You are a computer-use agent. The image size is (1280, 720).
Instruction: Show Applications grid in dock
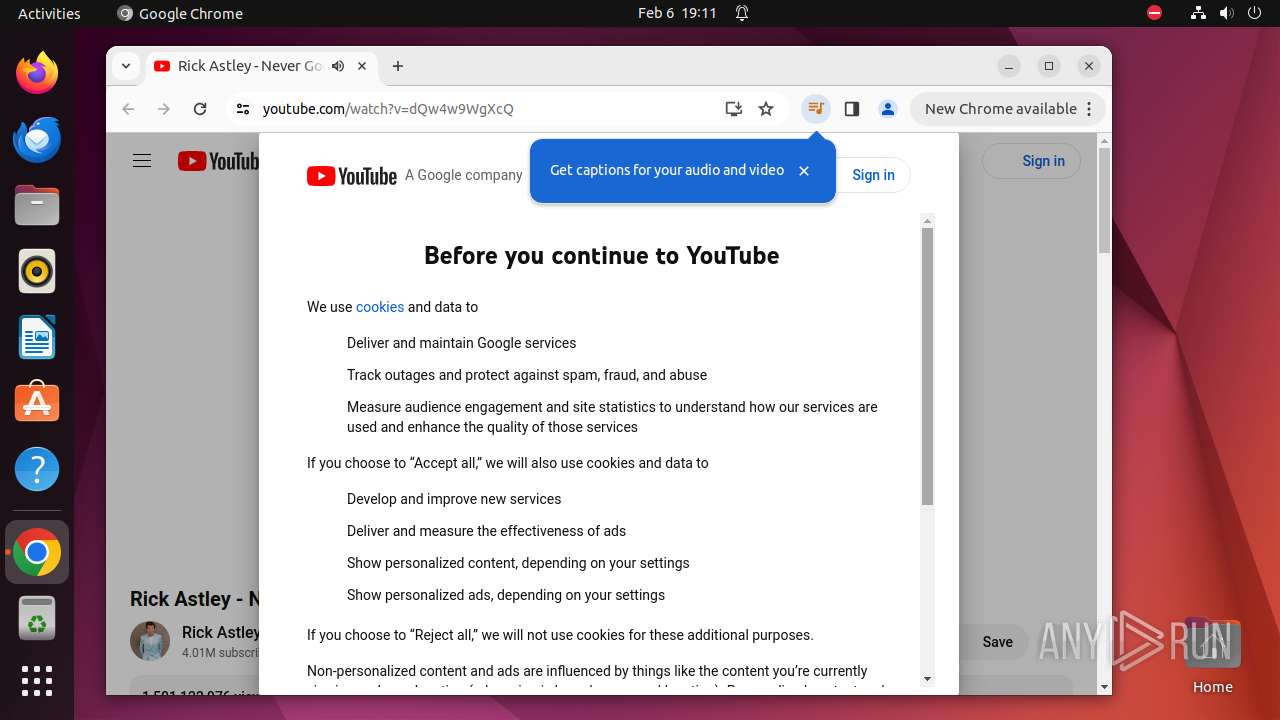(37, 681)
